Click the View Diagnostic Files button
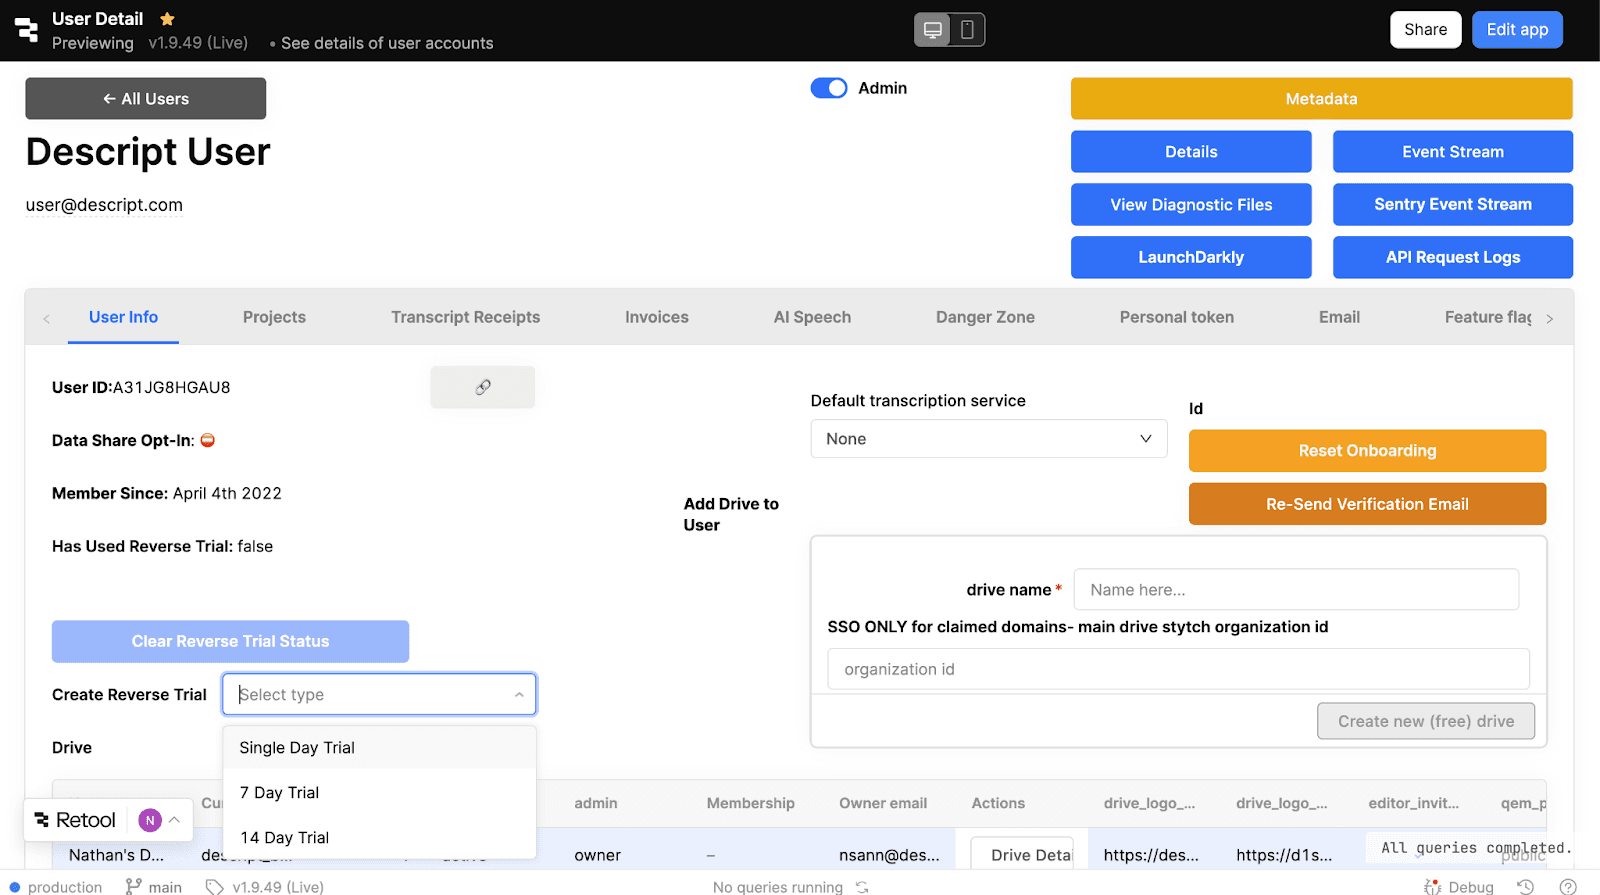The height and width of the screenshot is (895, 1600). click(x=1190, y=205)
